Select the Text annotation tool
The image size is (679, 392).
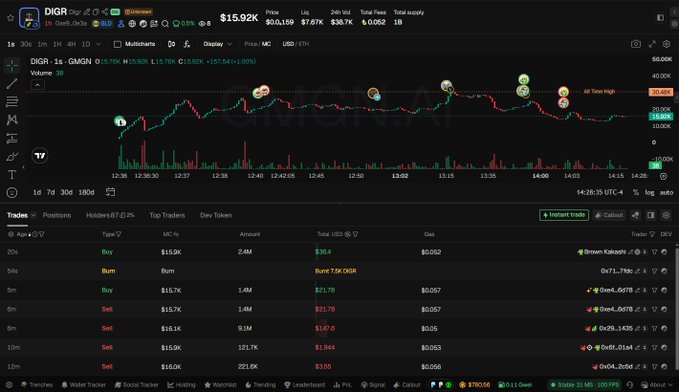pyautogui.click(x=12, y=175)
